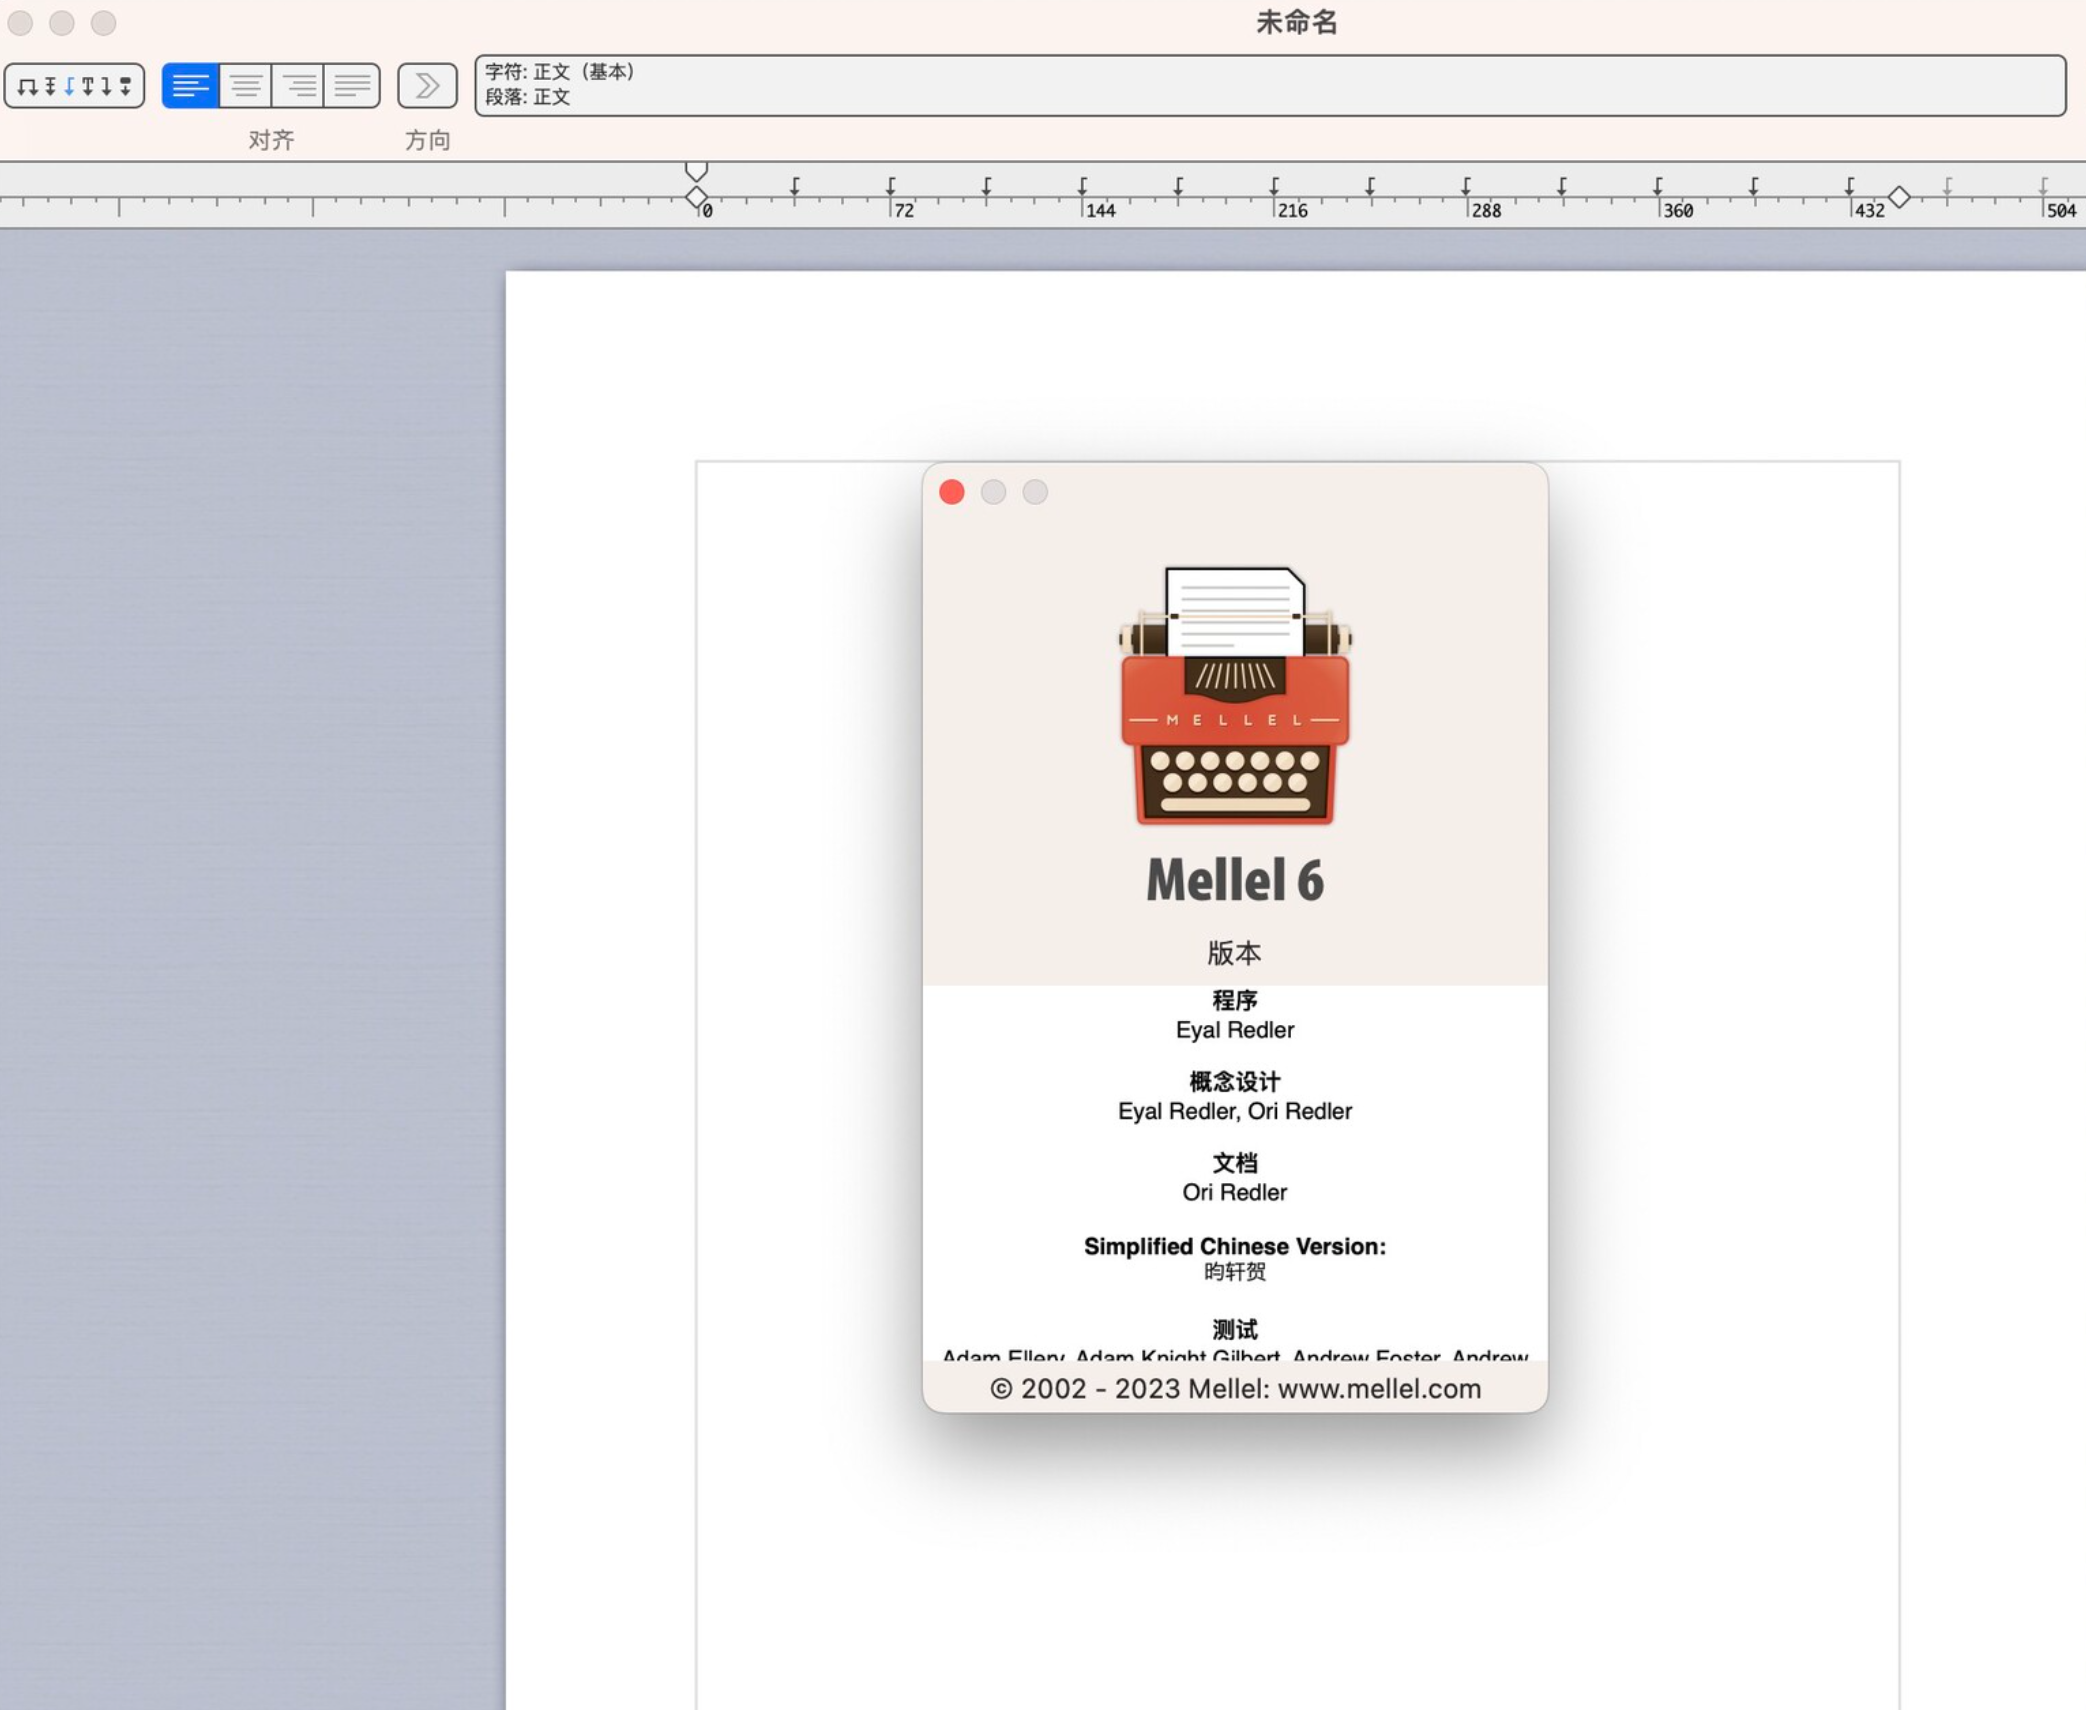Viewport: 2086px width, 1710px height.
Task: Click the ruler tab marker at 288
Action: click(1466, 186)
